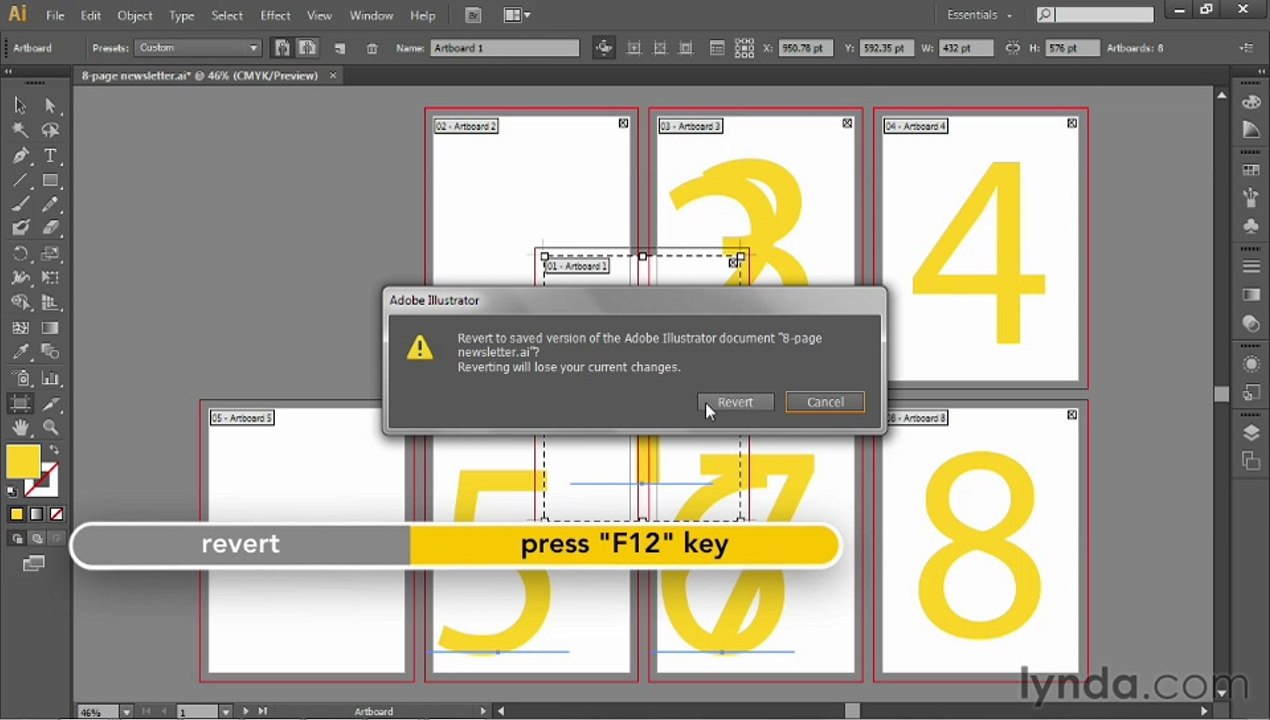
Task: Open the Color Guide panel
Action: (x=1251, y=130)
